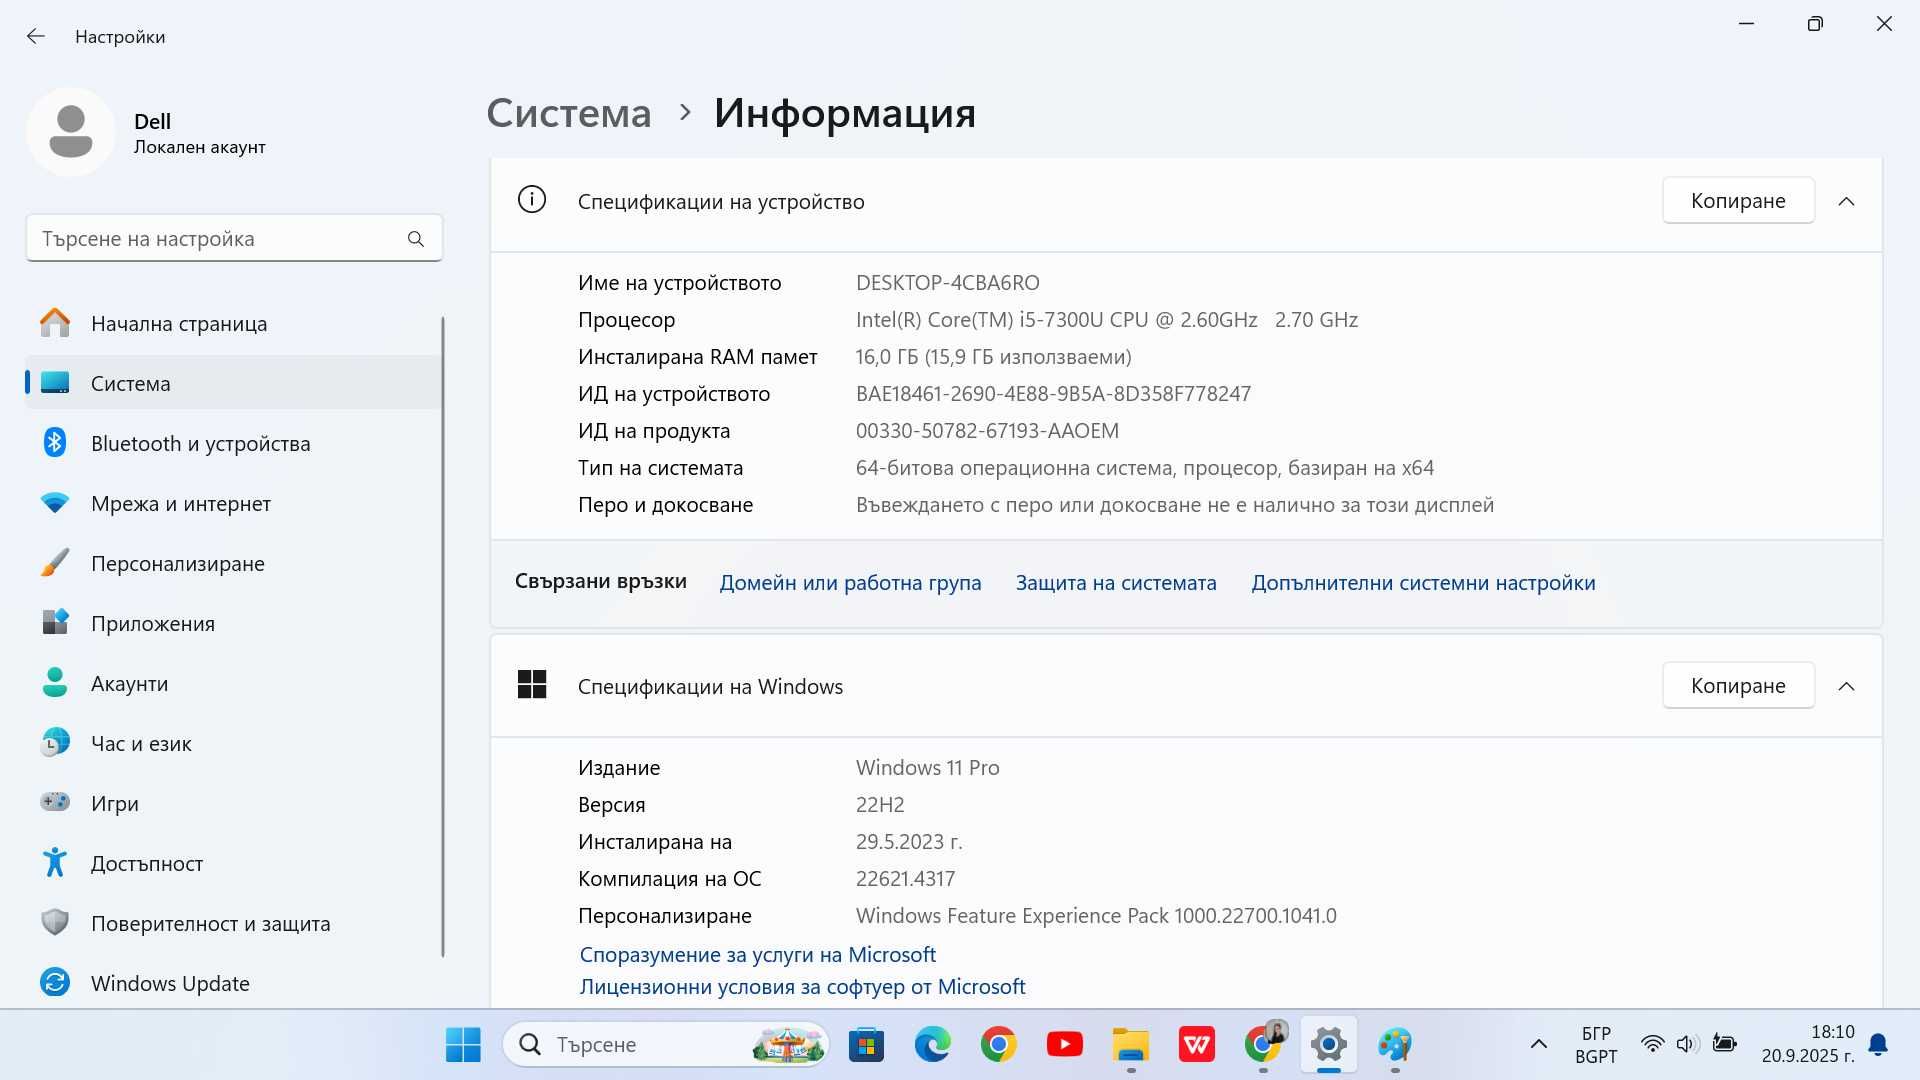Viewport: 1920px width, 1080px height.
Task: Click the search magnifier in settings search box
Action: pos(416,239)
